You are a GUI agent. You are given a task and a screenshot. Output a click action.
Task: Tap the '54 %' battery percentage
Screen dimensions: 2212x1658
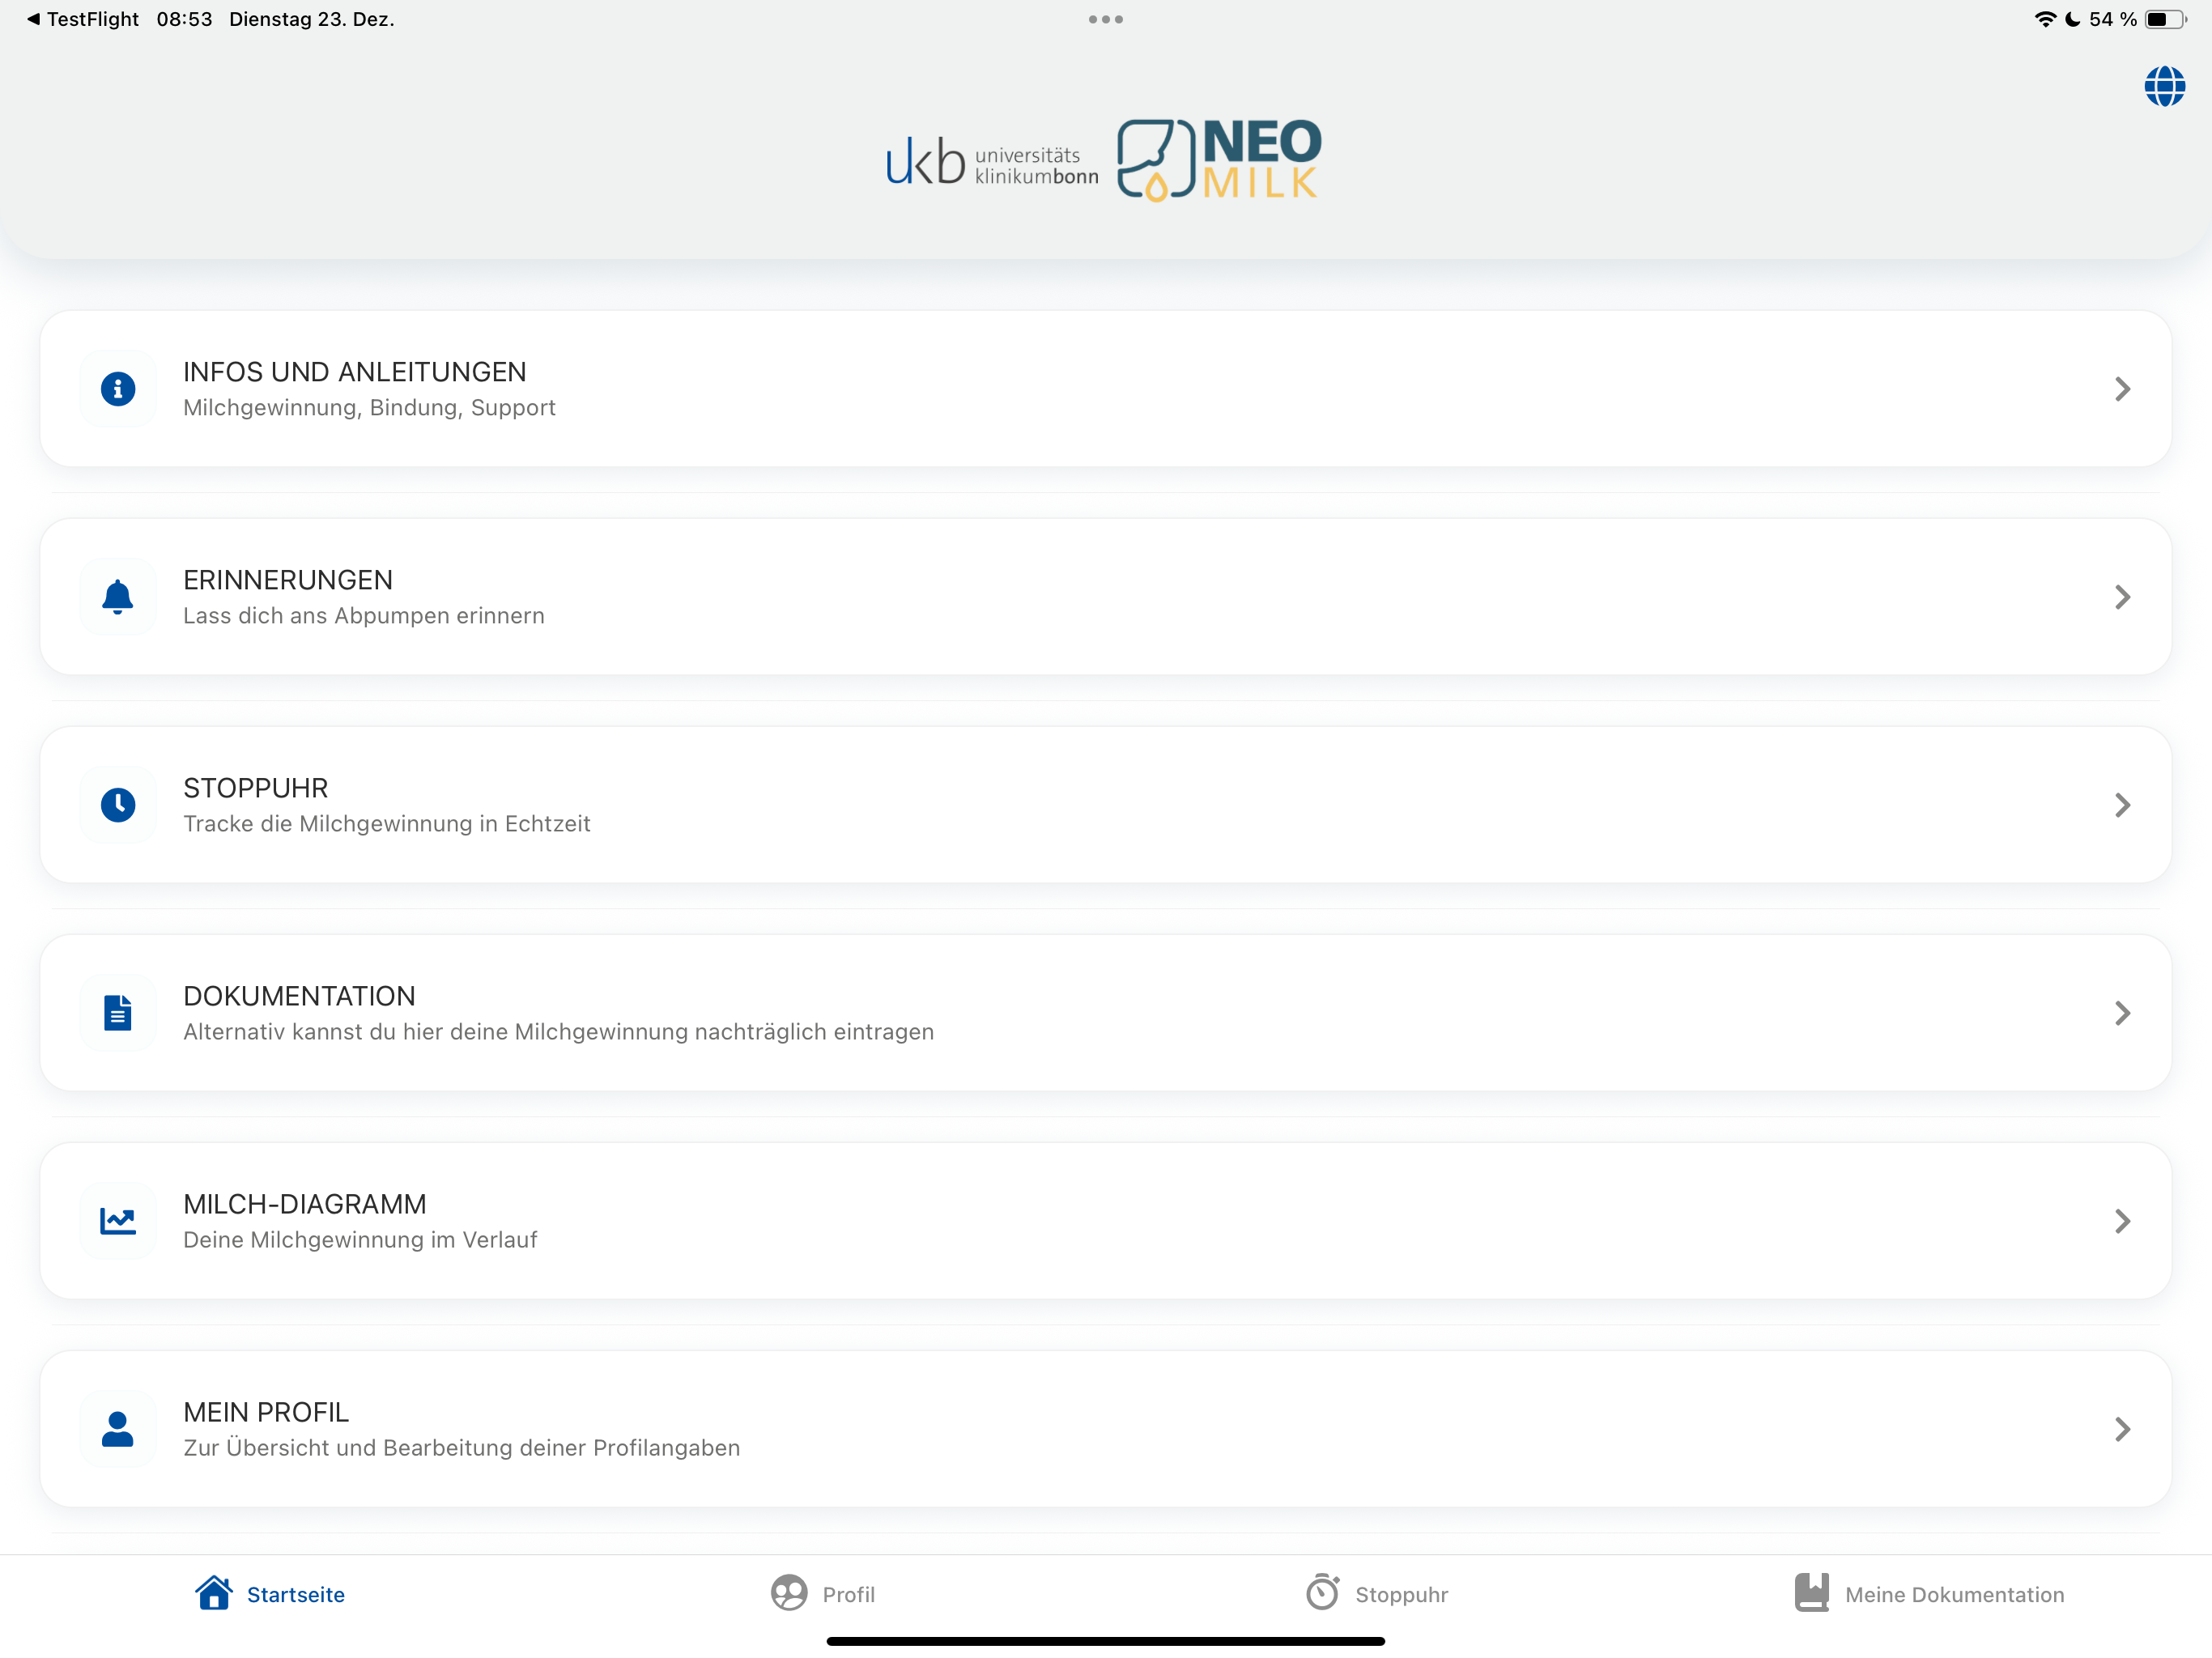click(x=2113, y=19)
